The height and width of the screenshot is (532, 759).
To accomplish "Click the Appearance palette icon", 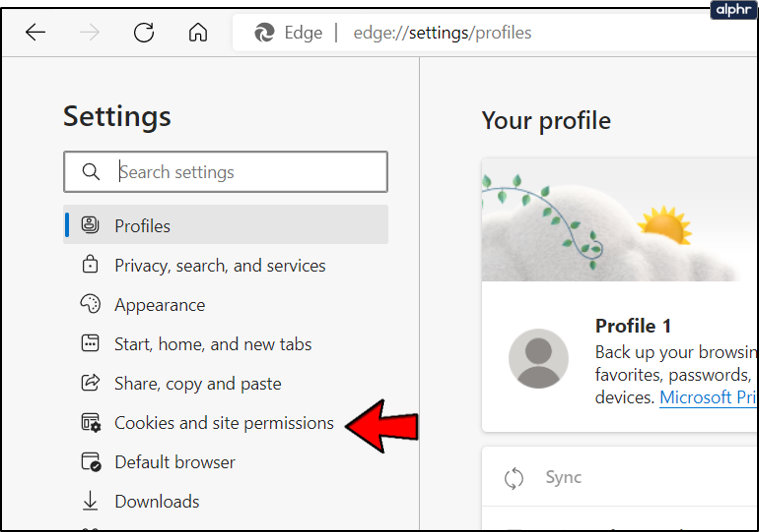I will tap(90, 304).
